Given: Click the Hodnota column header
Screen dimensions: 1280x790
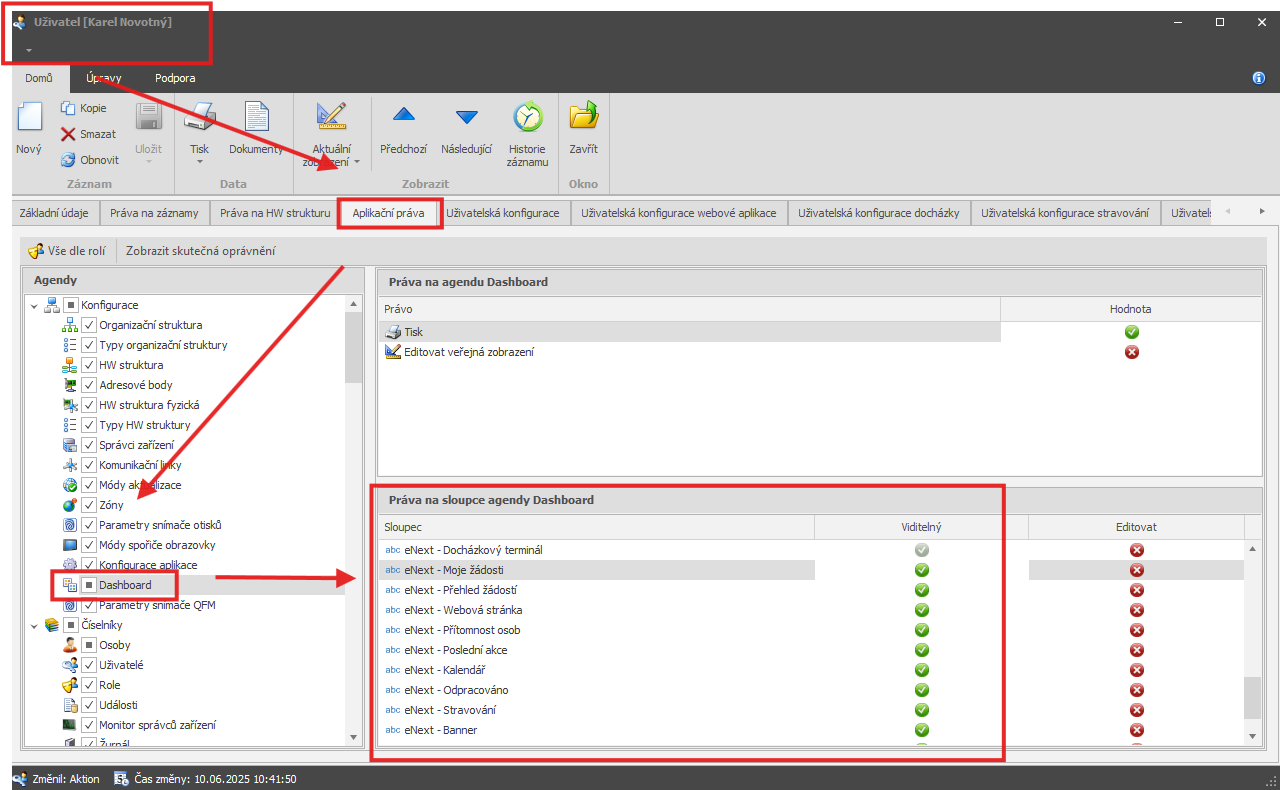Looking at the screenshot, I should pos(1131,309).
